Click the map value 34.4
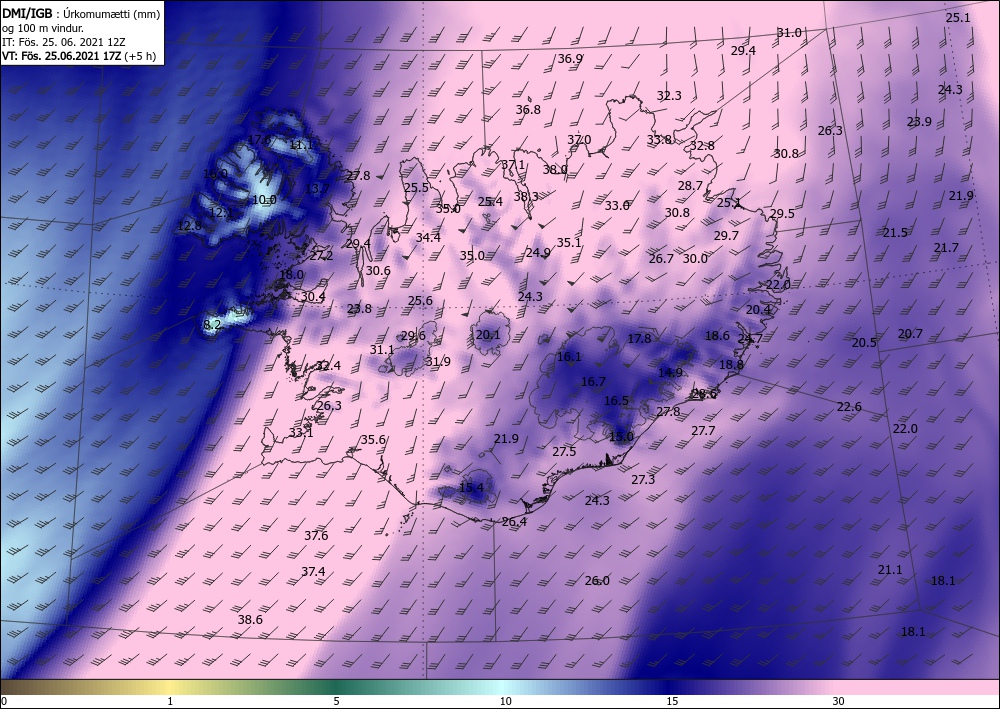This screenshot has height=709, width=1000. tap(428, 238)
